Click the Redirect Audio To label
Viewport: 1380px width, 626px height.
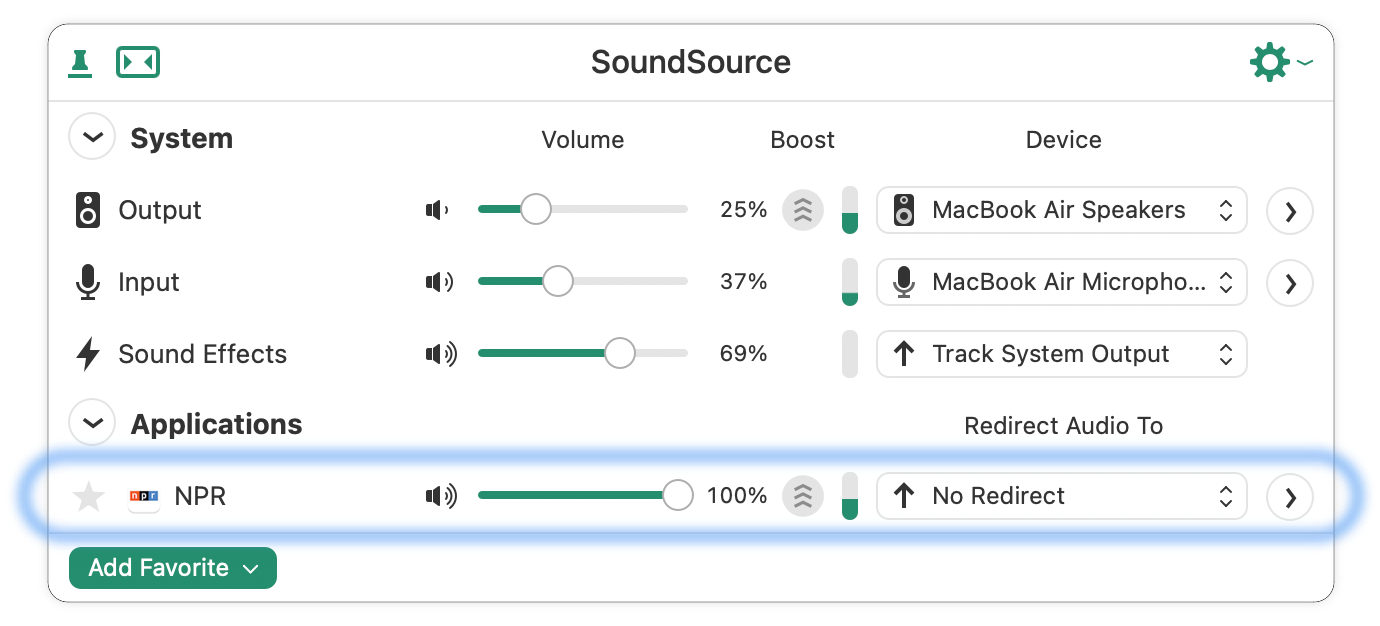(x=1063, y=426)
